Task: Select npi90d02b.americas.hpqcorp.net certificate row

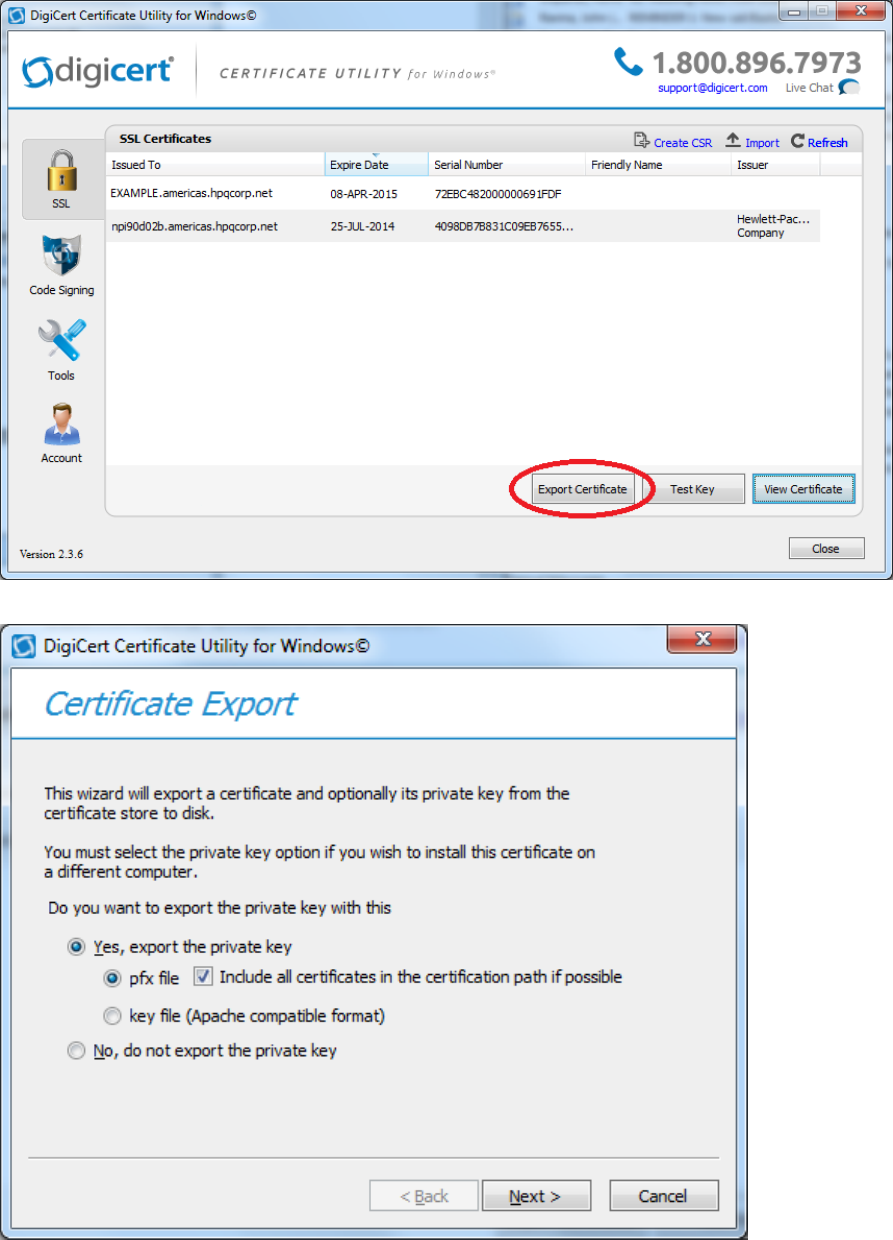Action: (463, 226)
